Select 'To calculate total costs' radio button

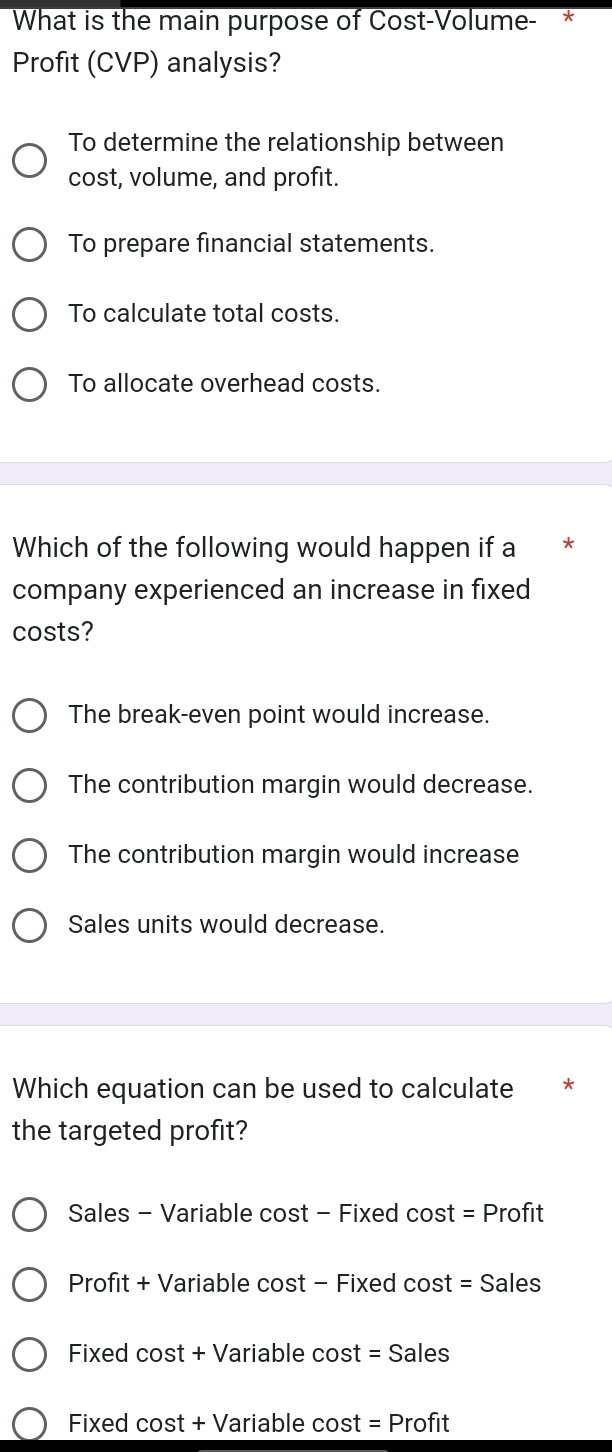pos(29,314)
